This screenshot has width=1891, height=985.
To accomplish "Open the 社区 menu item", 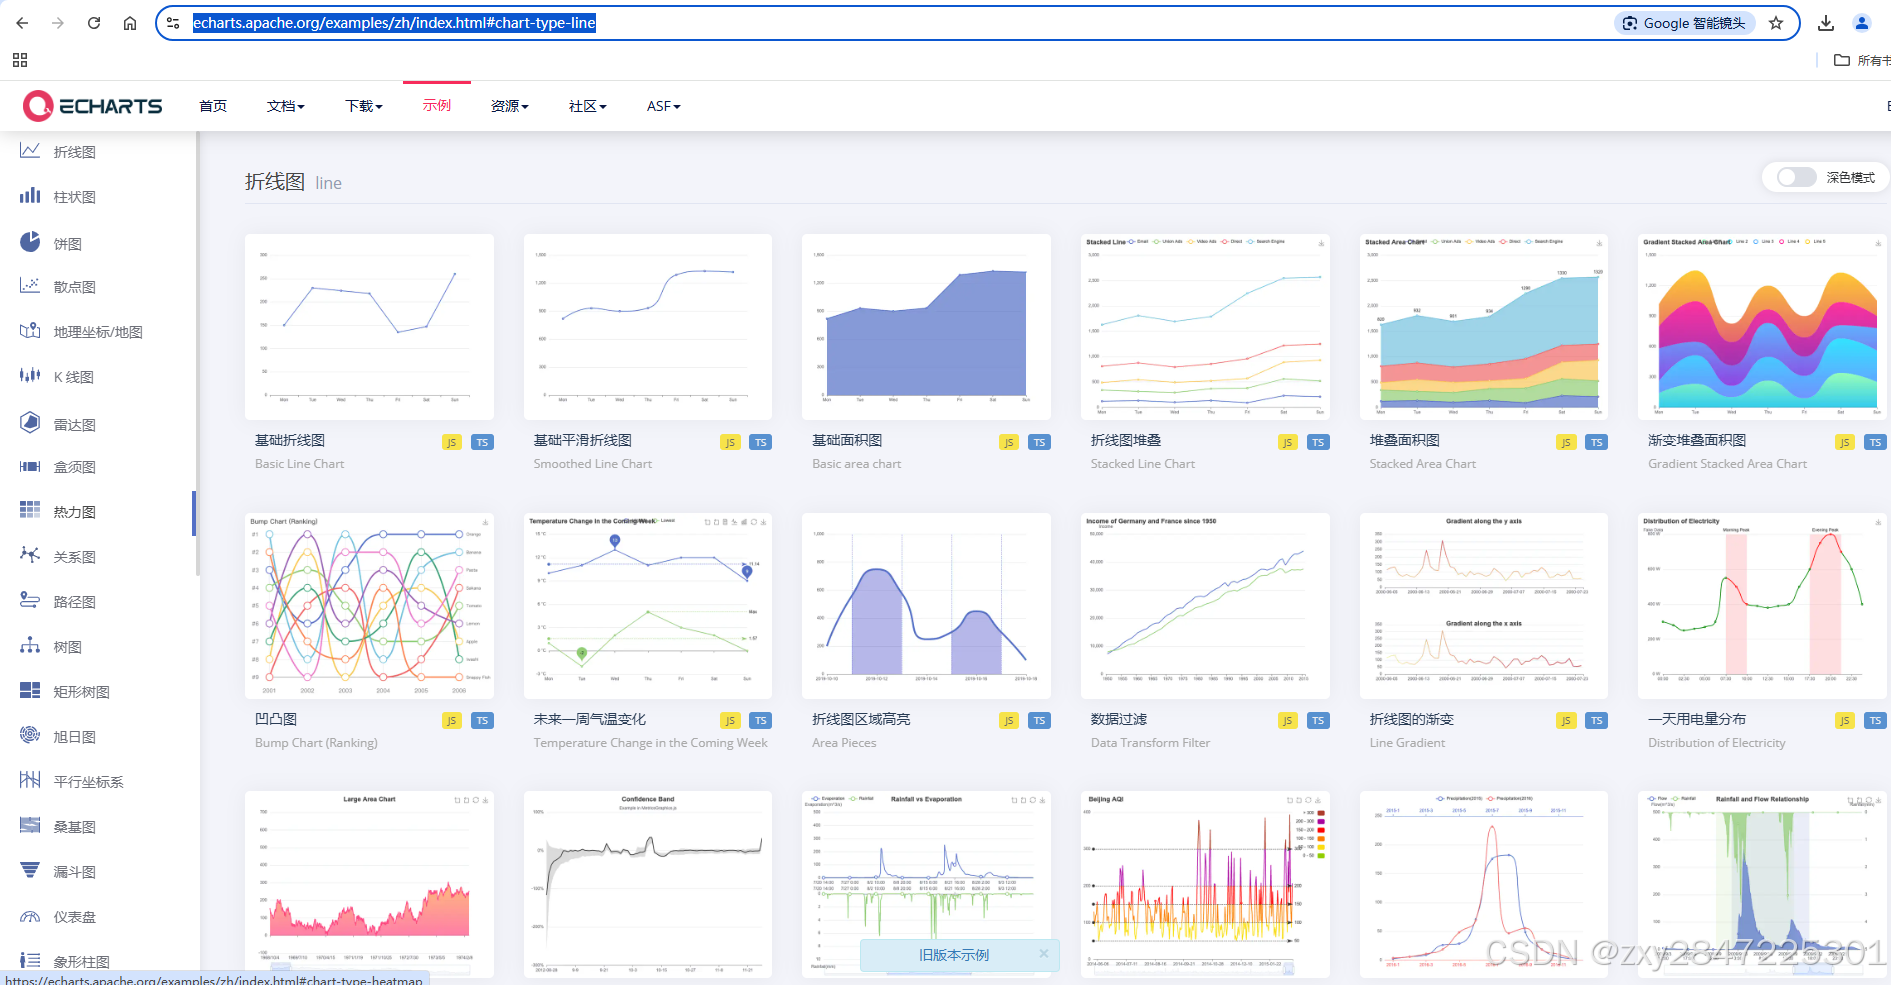I will click(x=586, y=105).
